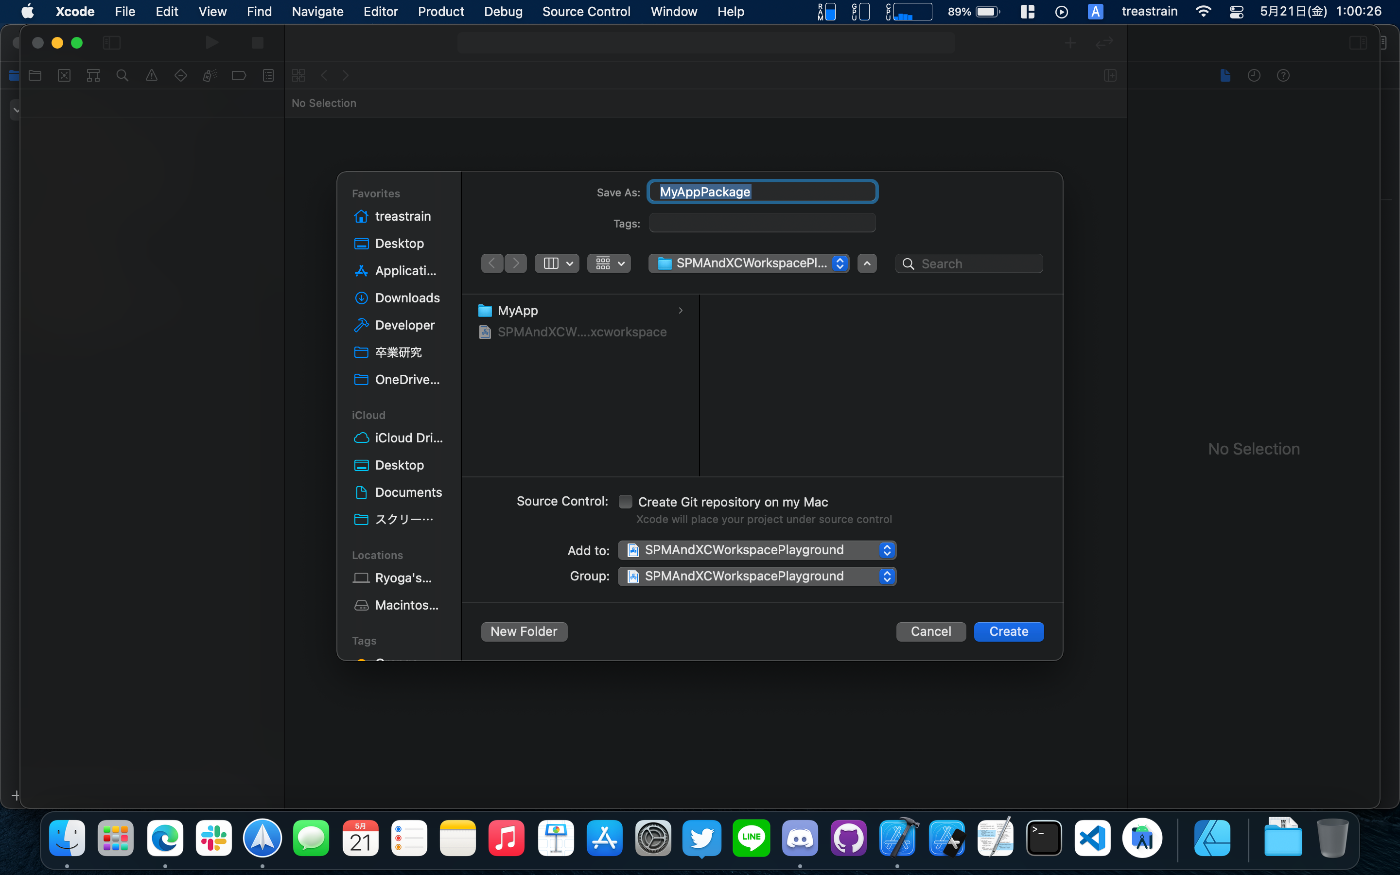The height and width of the screenshot is (875, 1400).
Task: Cancel the save dialog
Action: click(930, 632)
